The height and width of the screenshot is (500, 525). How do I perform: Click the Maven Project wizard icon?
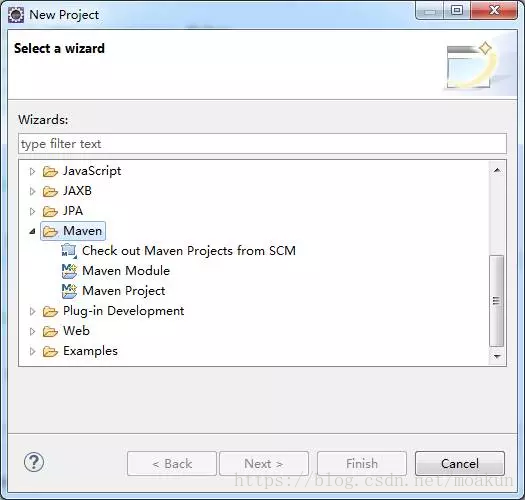point(69,291)
